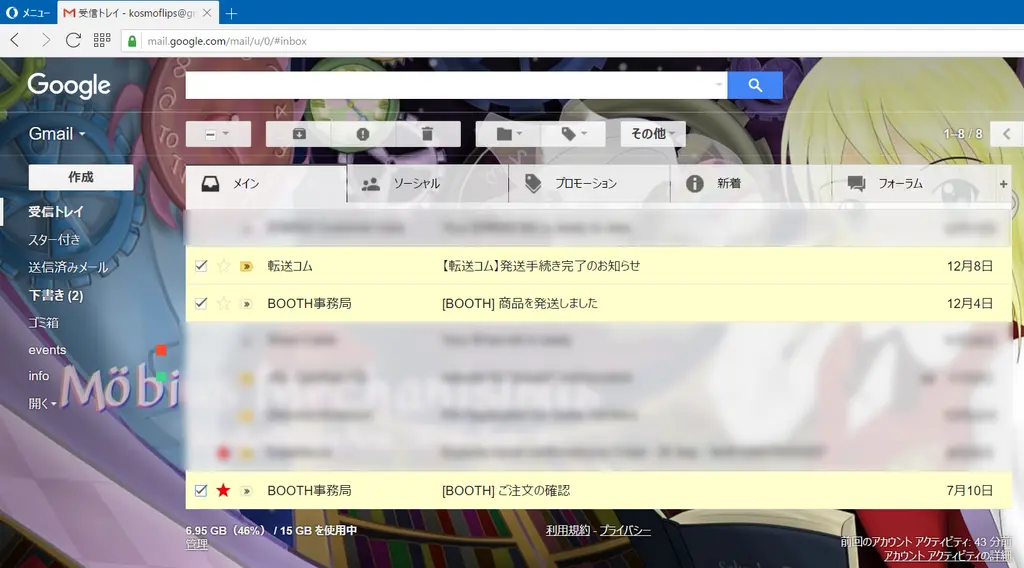The image size is (1024, 568).
Task: Expand the 開く more labels list
Action: click(x=42, y=403)
